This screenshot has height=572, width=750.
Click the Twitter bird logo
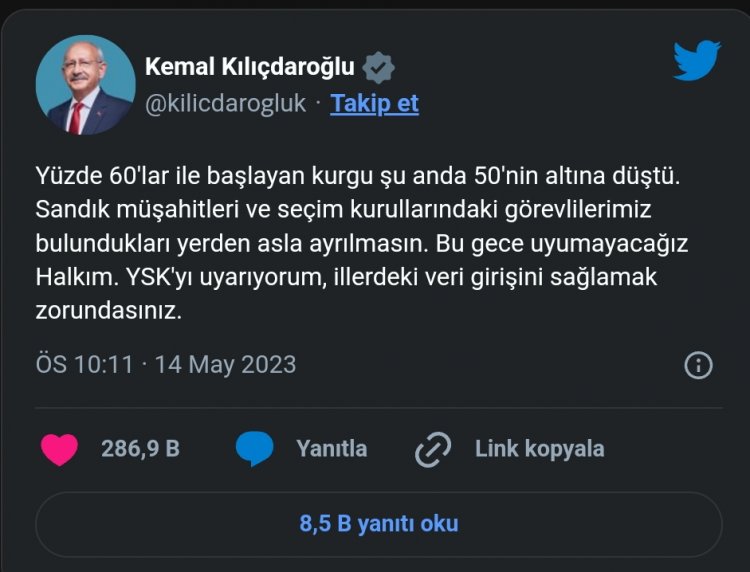[x=696, y=61]
